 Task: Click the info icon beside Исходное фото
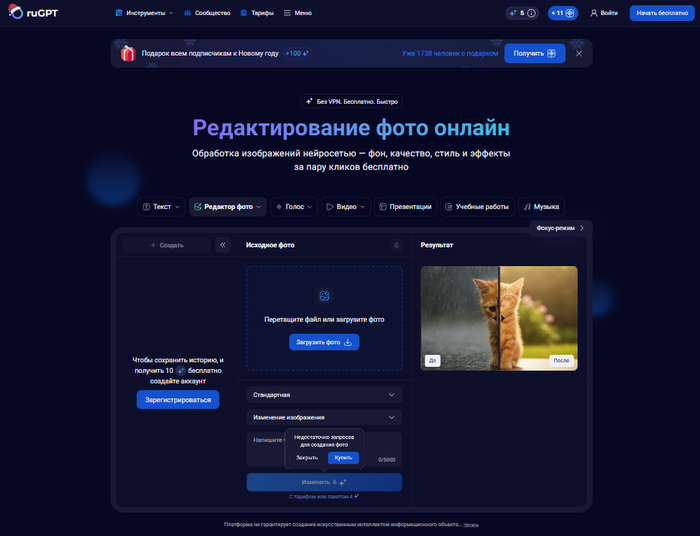tap(396, 245)
